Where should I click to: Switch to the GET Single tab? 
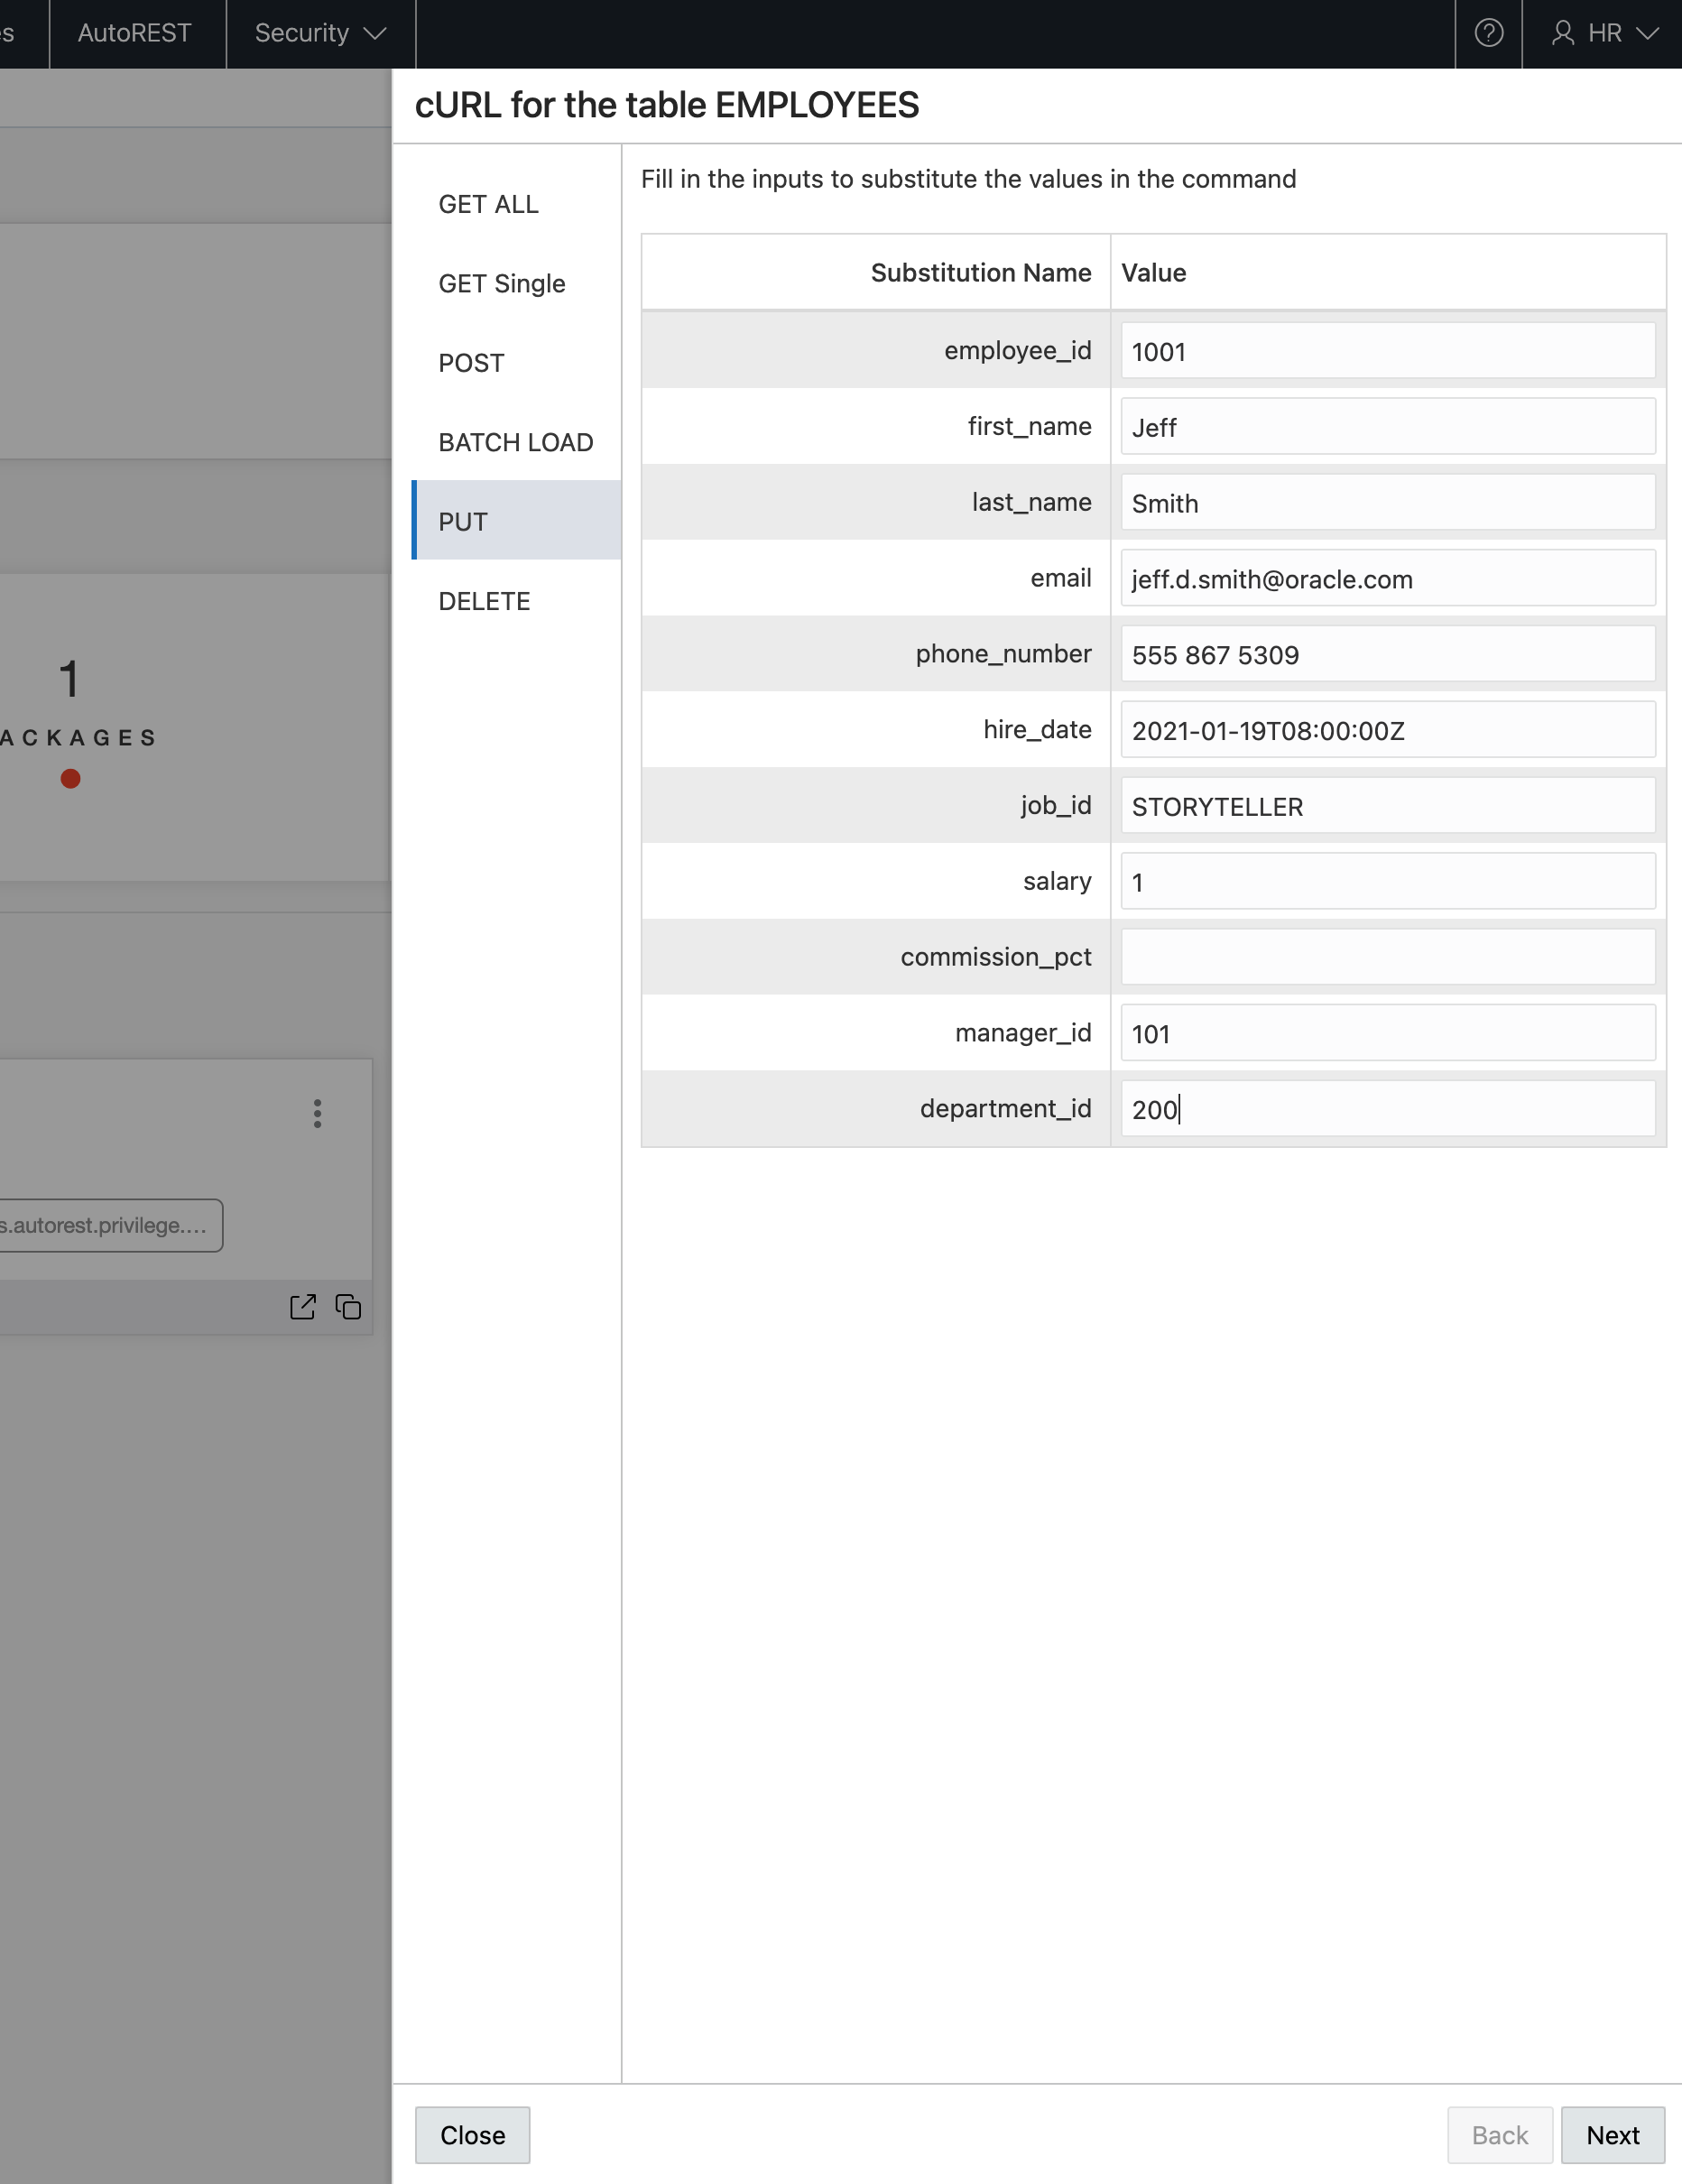tap(502, 284)
